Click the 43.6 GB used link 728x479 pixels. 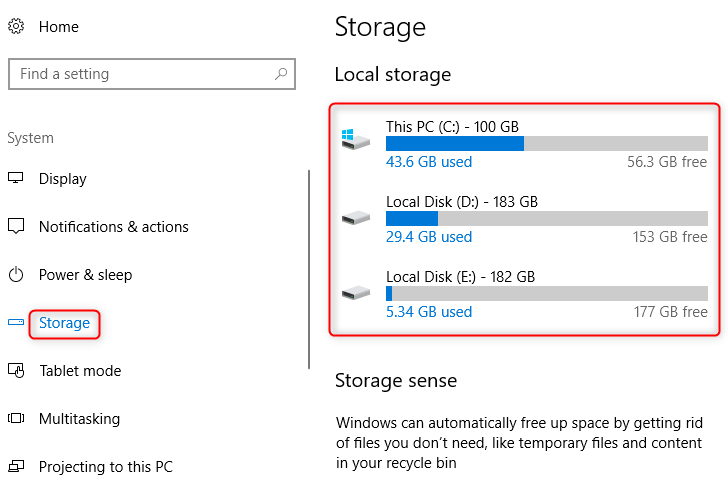tap(428, 162)
